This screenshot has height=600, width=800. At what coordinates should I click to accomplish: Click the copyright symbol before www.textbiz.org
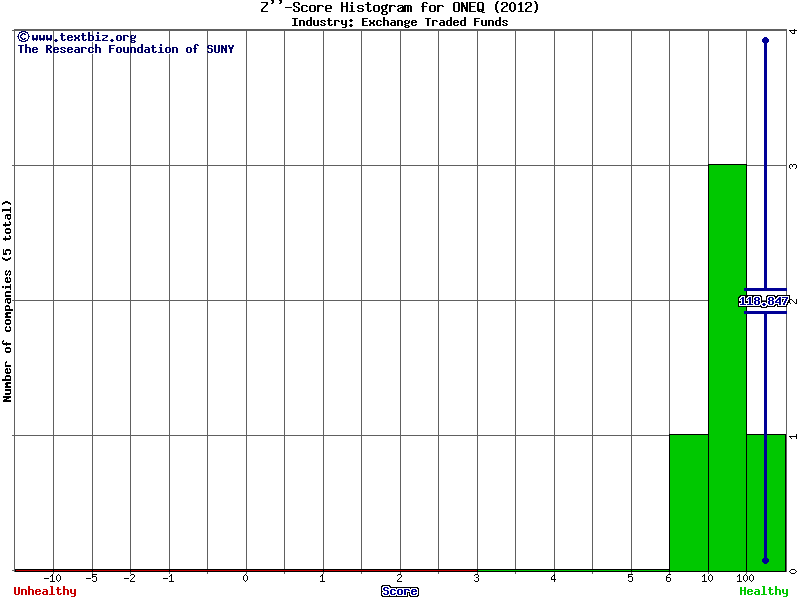(23, 37)
